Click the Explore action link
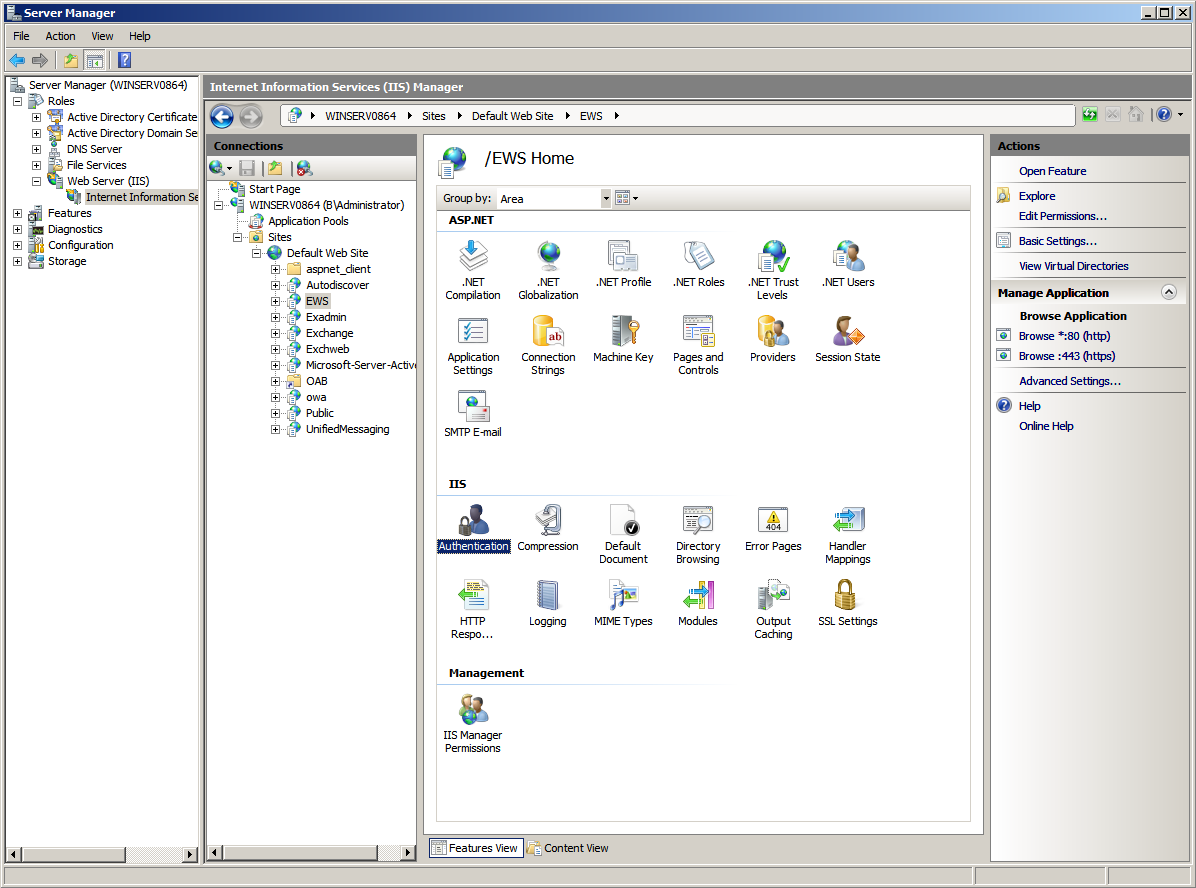This screenshot has height=888, width=1196. pos(1037,196)
